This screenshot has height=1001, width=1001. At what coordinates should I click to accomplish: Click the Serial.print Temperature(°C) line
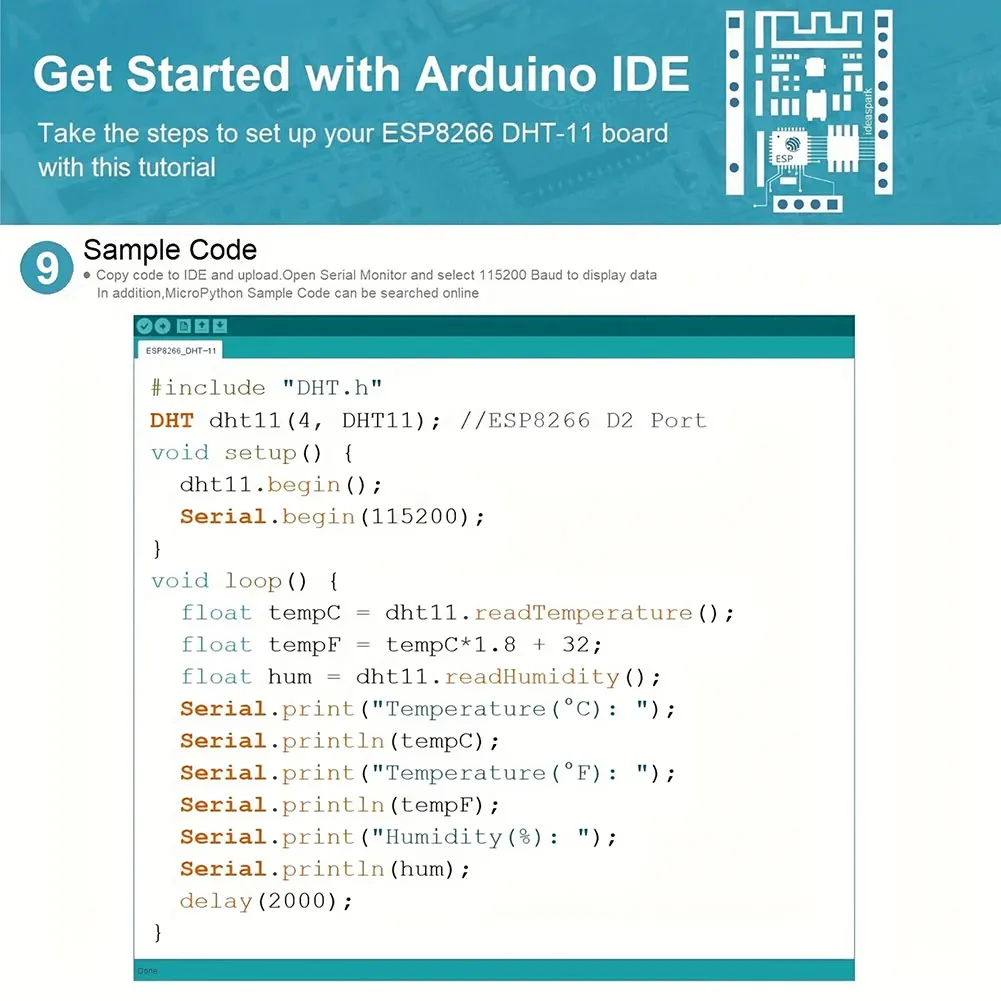tap(428, 709)
